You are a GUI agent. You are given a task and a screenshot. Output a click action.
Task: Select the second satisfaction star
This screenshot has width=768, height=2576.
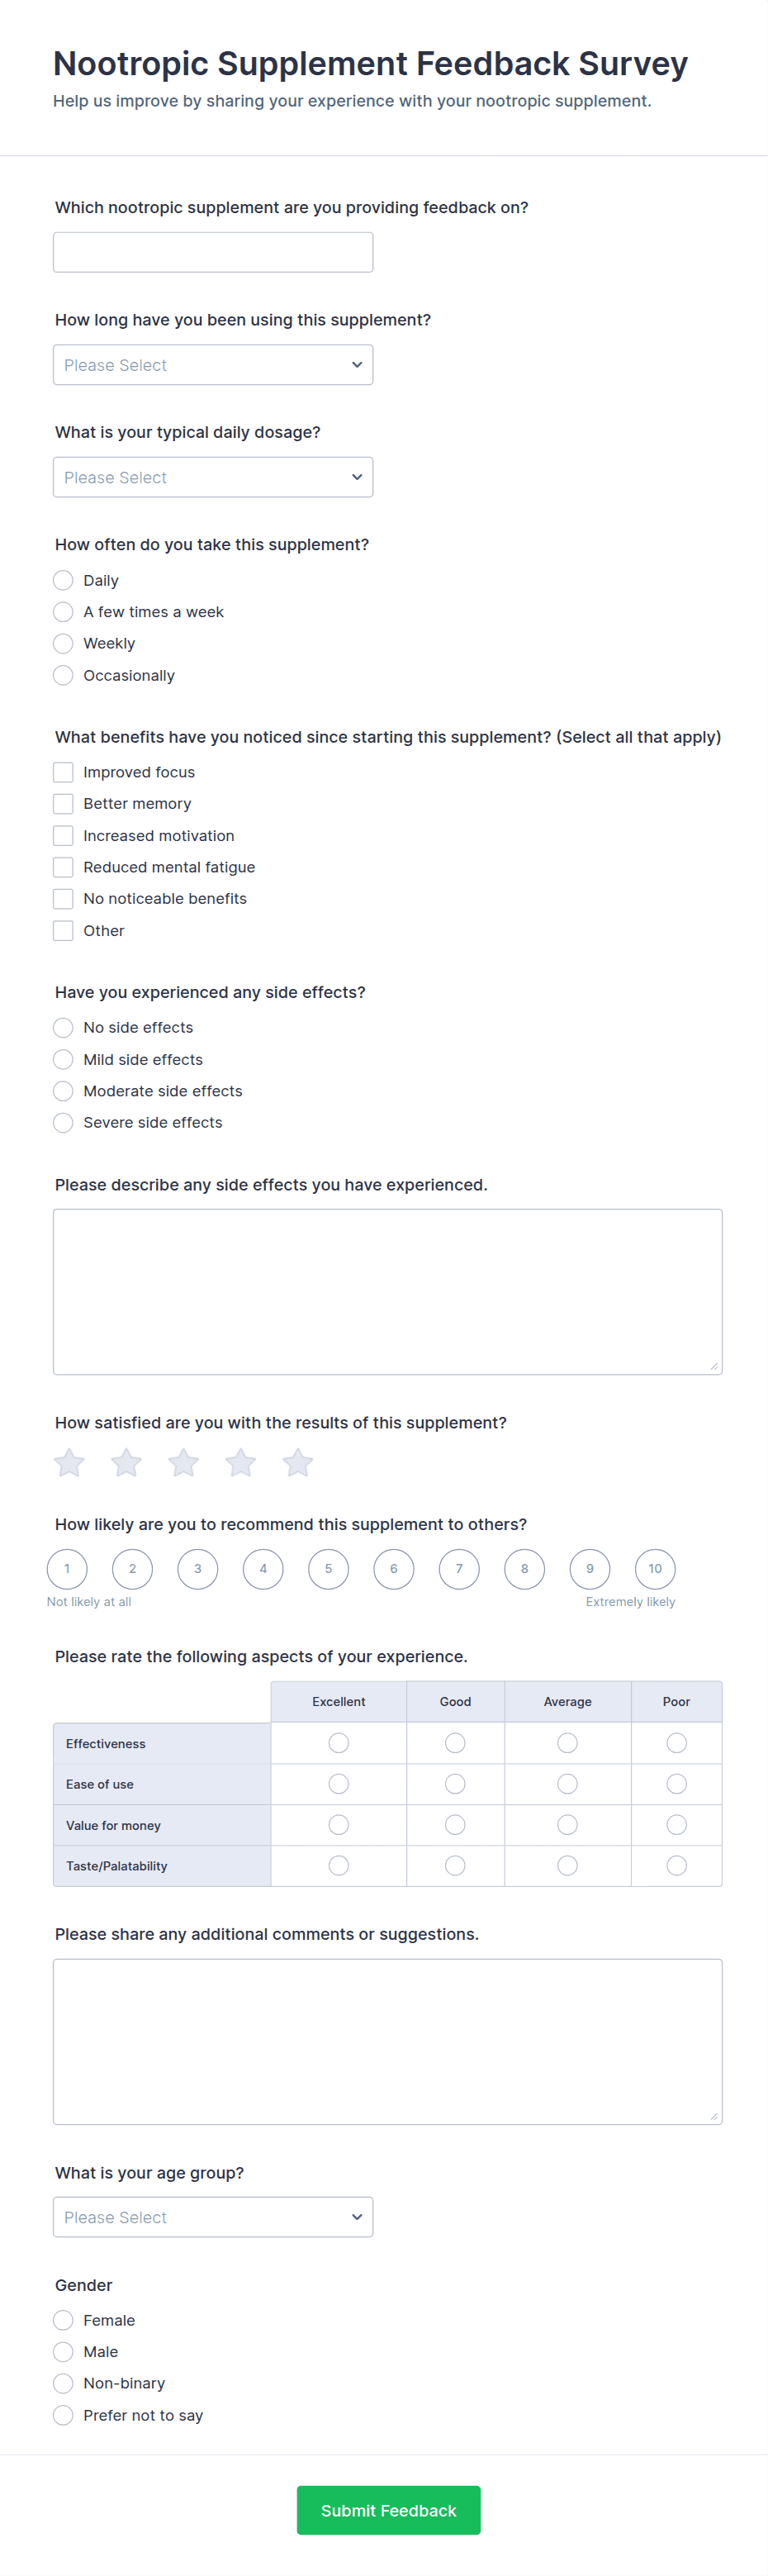[x=126, y=1463]
